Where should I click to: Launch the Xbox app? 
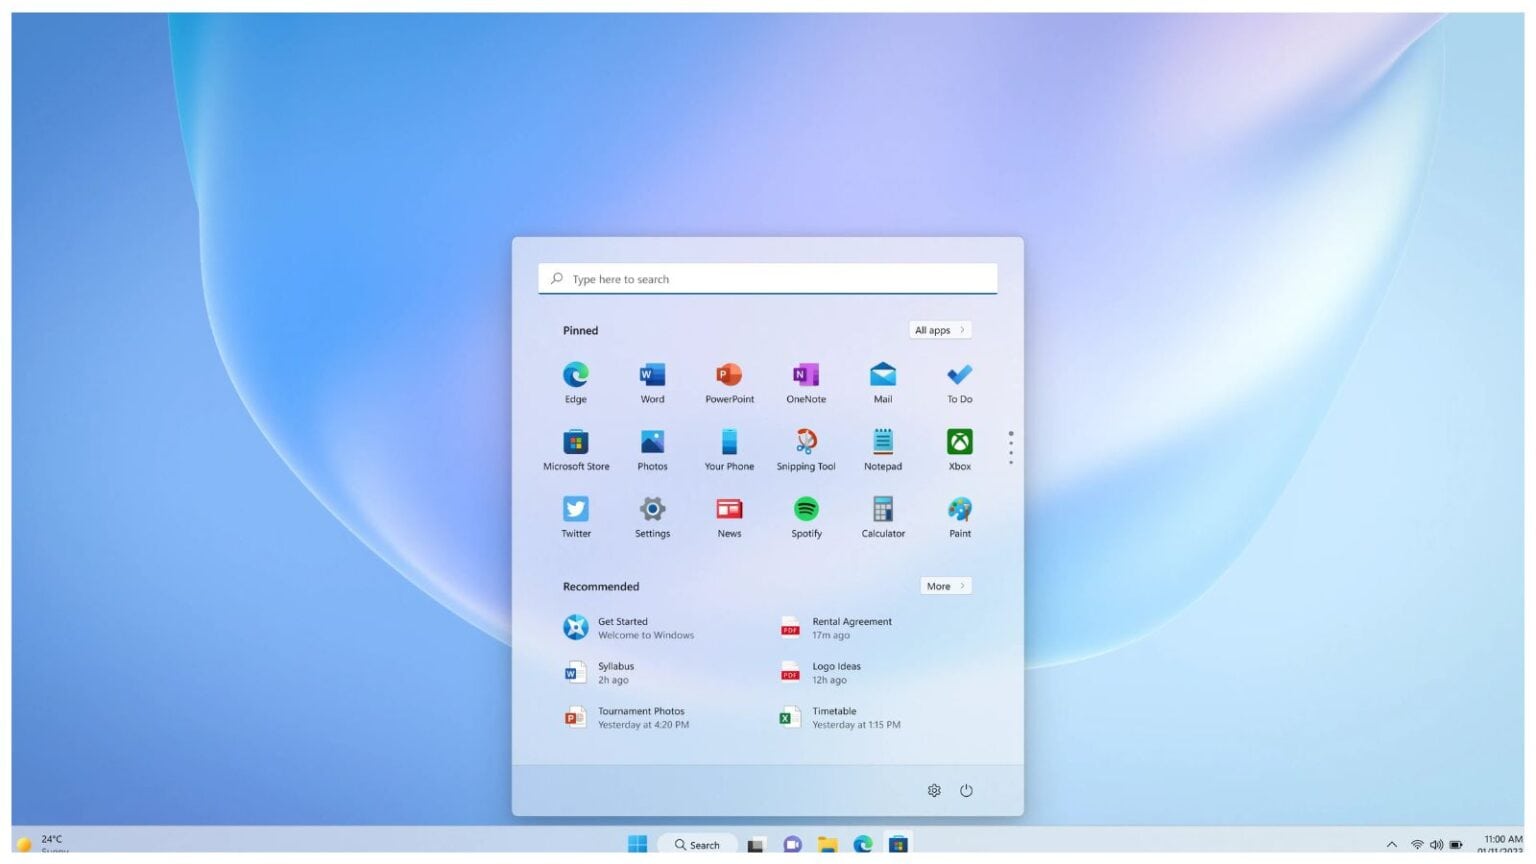960,449
